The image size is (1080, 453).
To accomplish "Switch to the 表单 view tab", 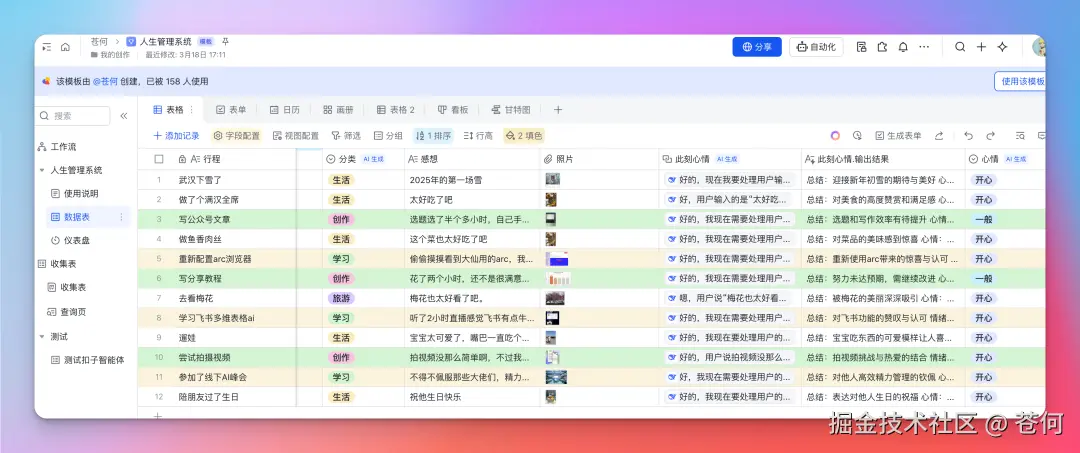I will point(231,109).
